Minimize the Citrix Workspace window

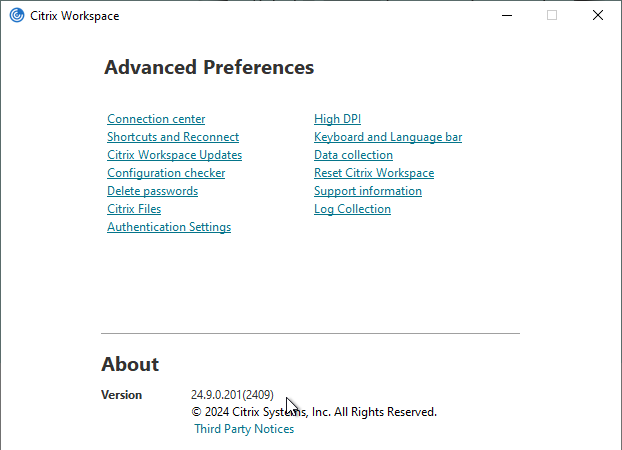pyautogui.click(x=505, y=15)
